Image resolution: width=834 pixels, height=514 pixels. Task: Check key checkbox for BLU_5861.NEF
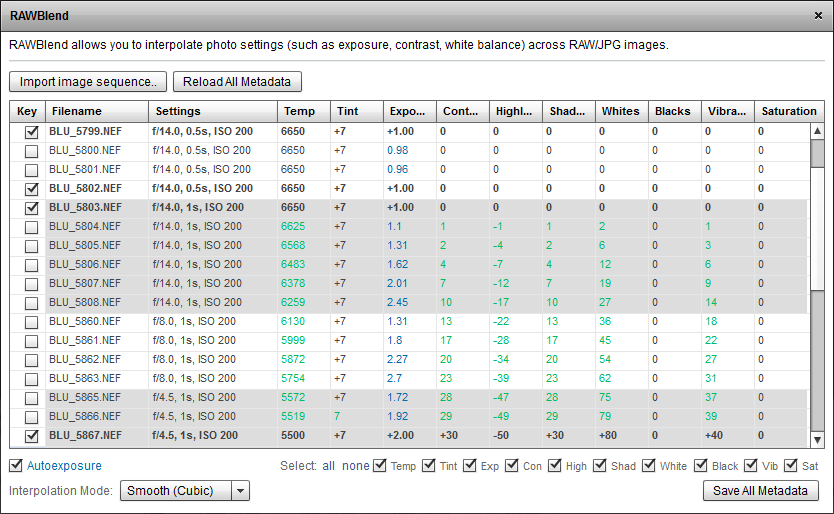pyautogui.click(x=31, y=341)
